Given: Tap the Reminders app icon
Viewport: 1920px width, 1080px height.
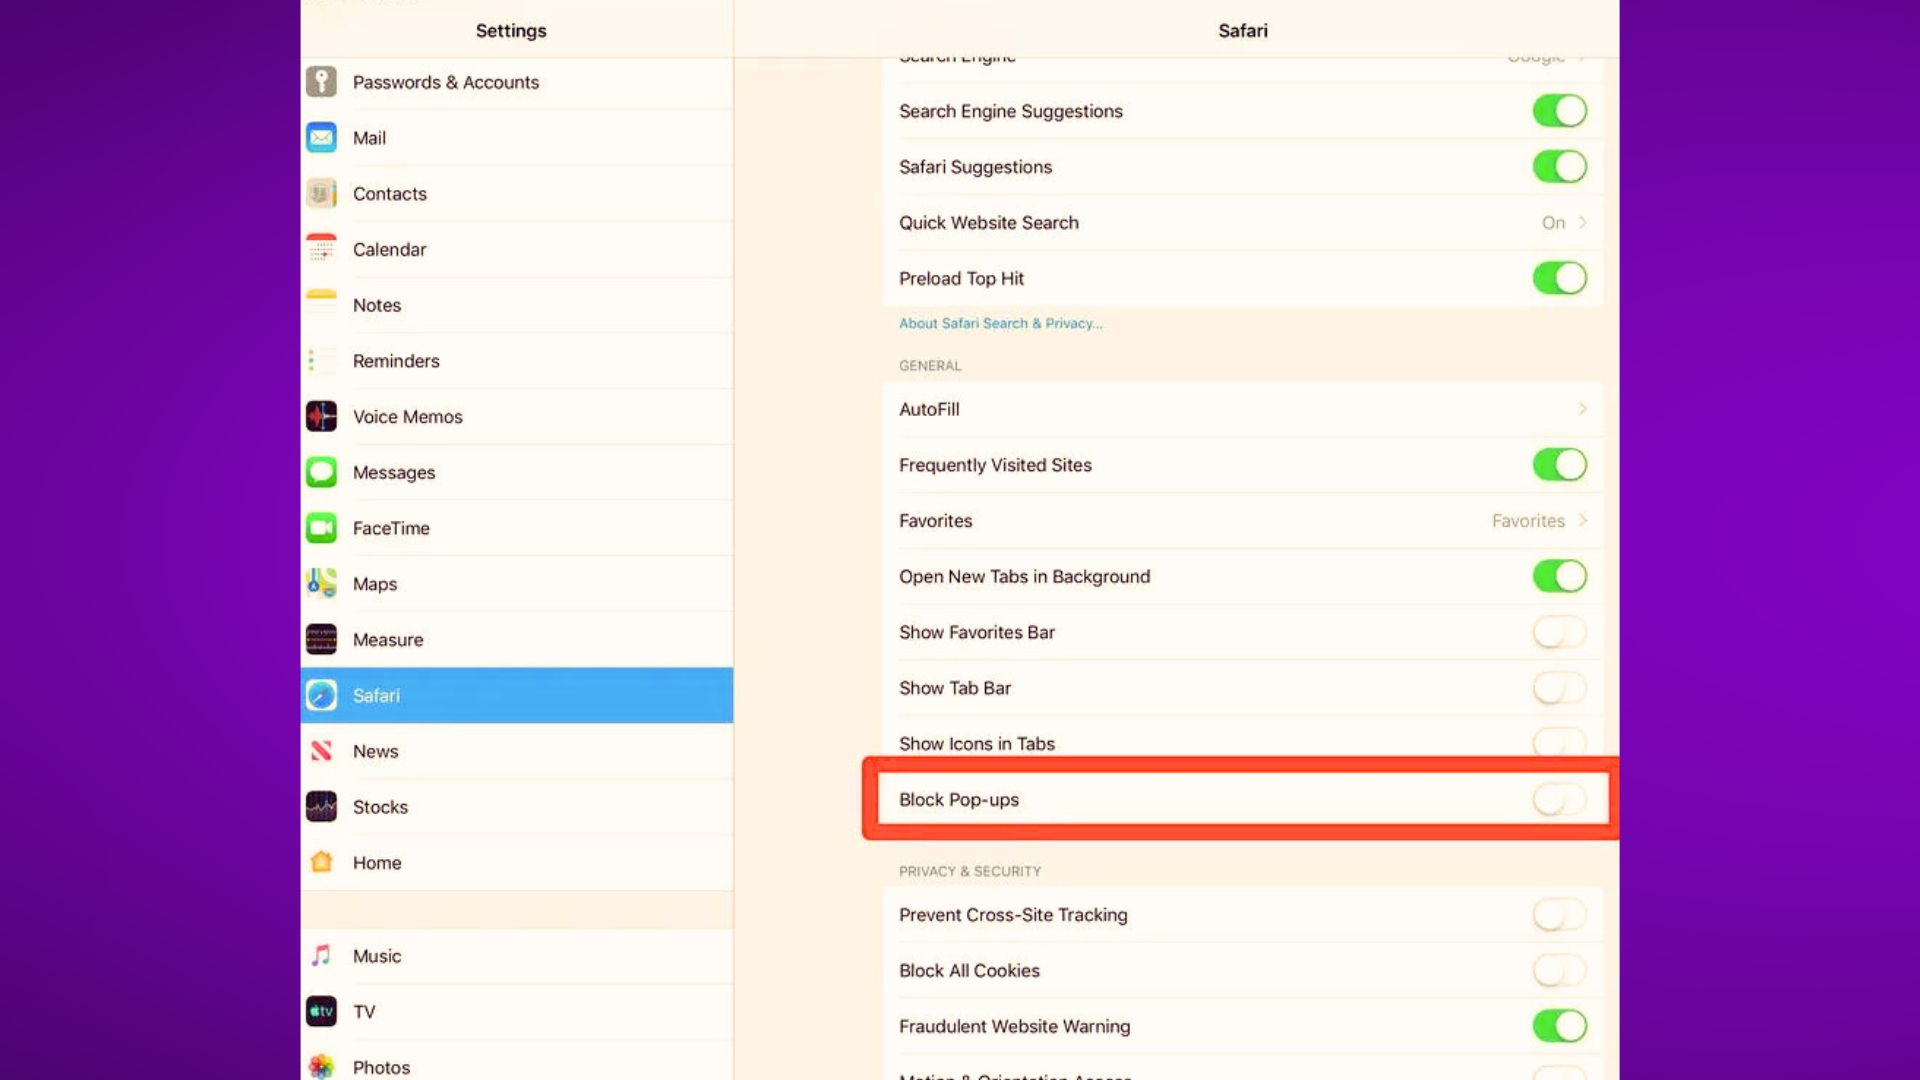Looking at the screenshot, I should [x=321, y=361].
